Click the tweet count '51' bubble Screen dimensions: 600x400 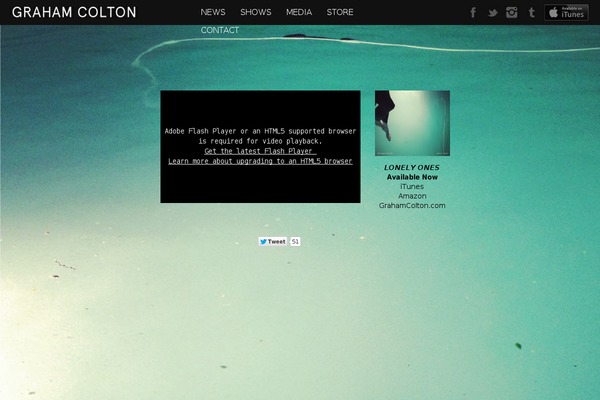click(x=295, y=242)
